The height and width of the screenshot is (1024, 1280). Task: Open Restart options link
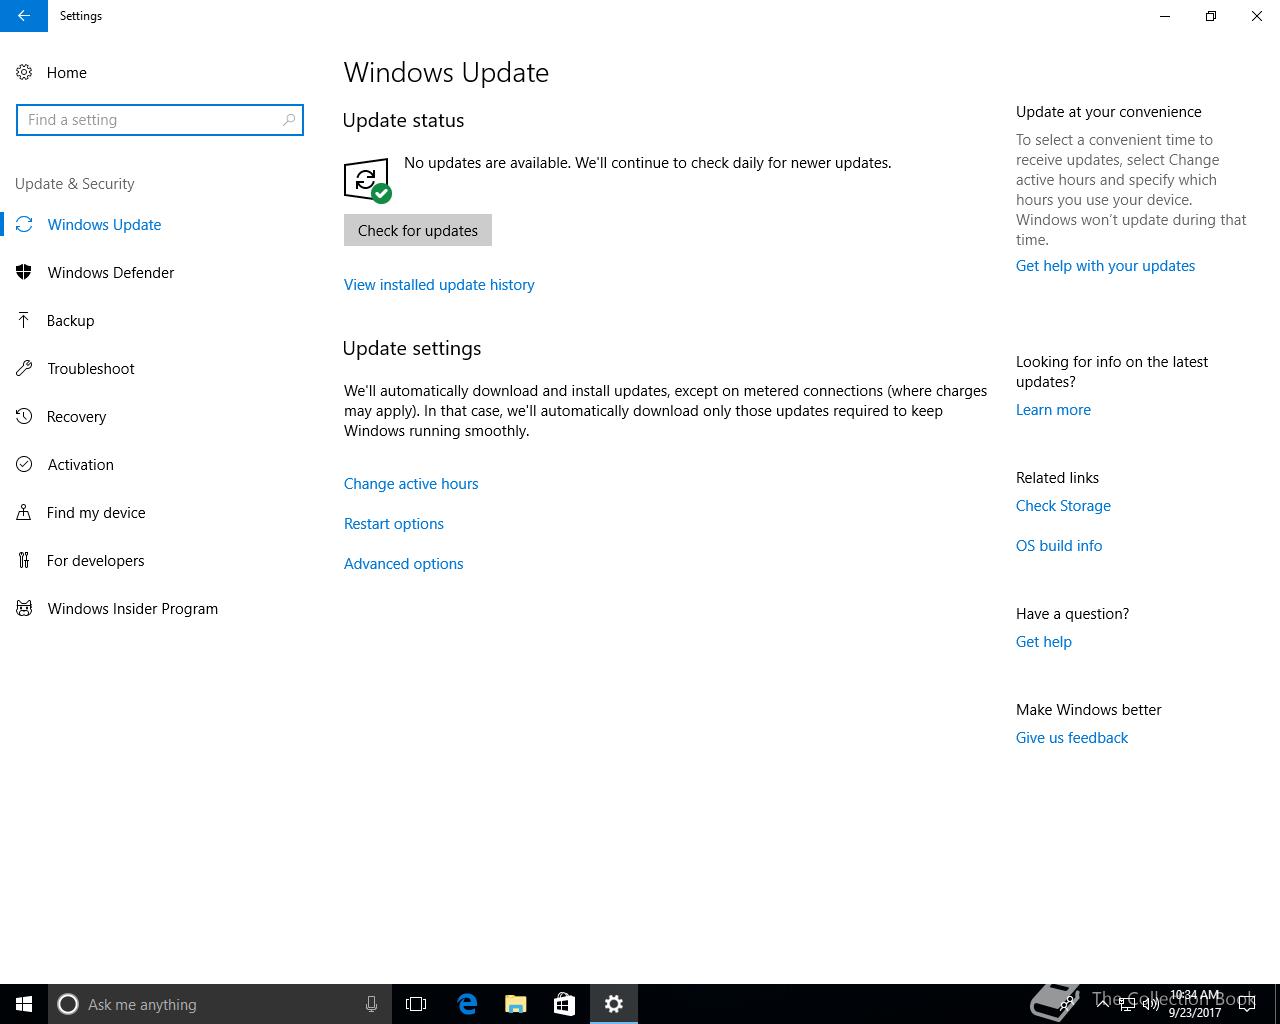394,524
